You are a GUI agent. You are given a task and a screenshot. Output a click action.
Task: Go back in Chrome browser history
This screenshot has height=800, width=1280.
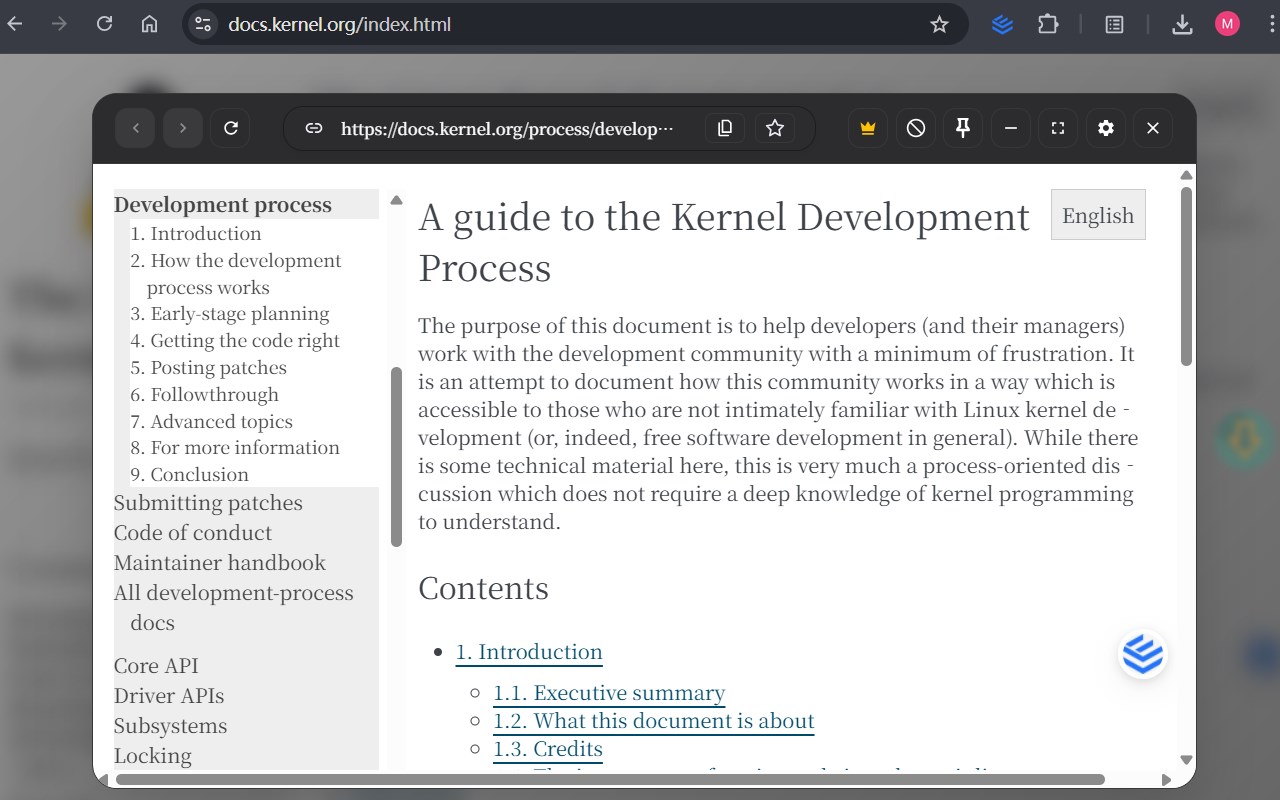coord(14,24)
